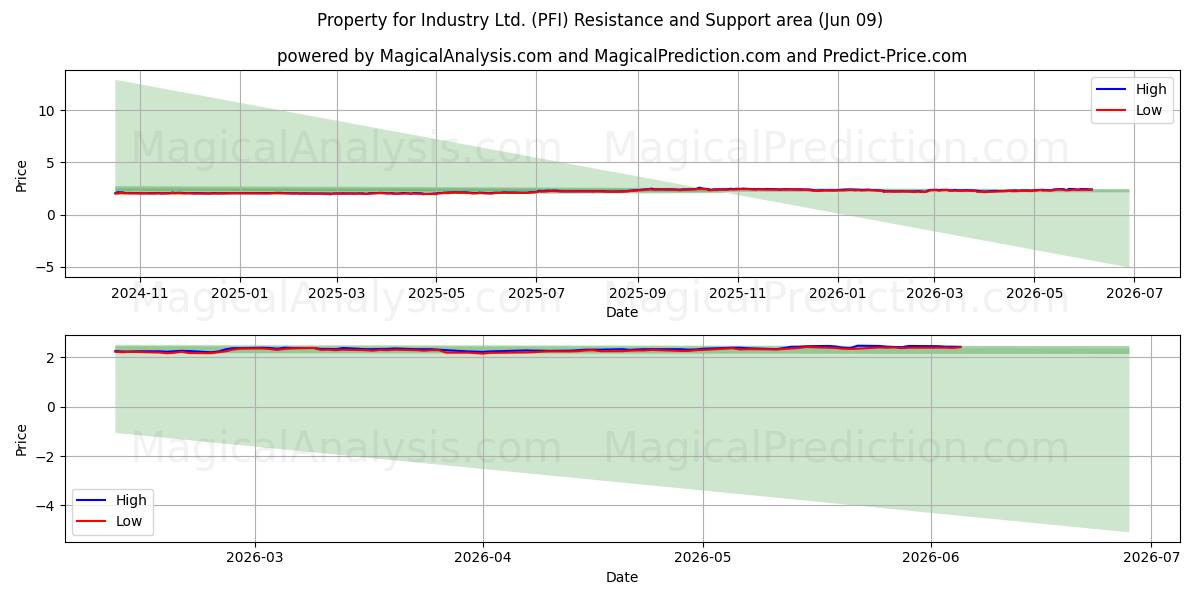Click the '2026-03' x-axis label in the bottom chart
The width and height of the screenshot is (1200, 600).
[x=255, y=560]
